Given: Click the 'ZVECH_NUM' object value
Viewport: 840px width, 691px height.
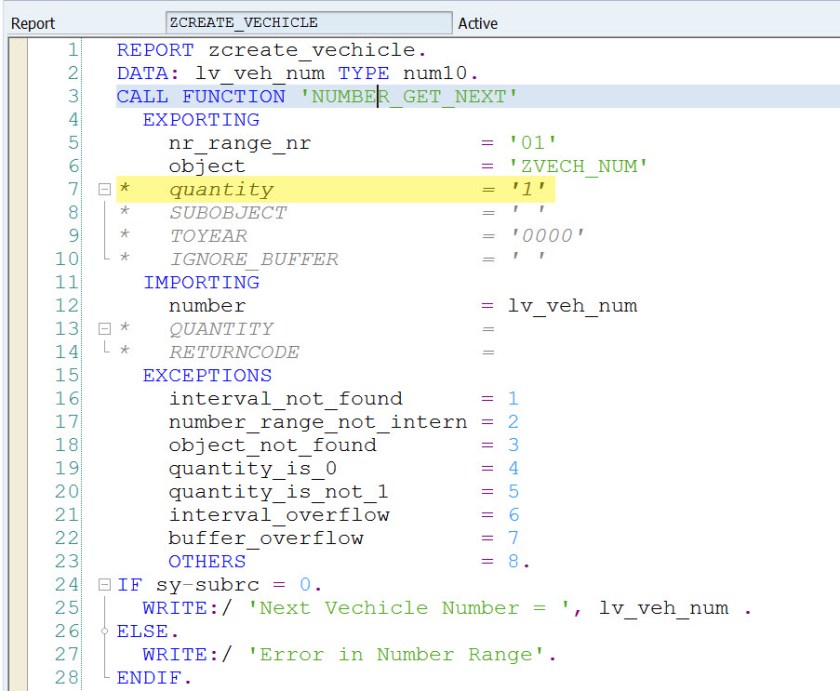Looking at the screenshot, I should coord(572,166).
